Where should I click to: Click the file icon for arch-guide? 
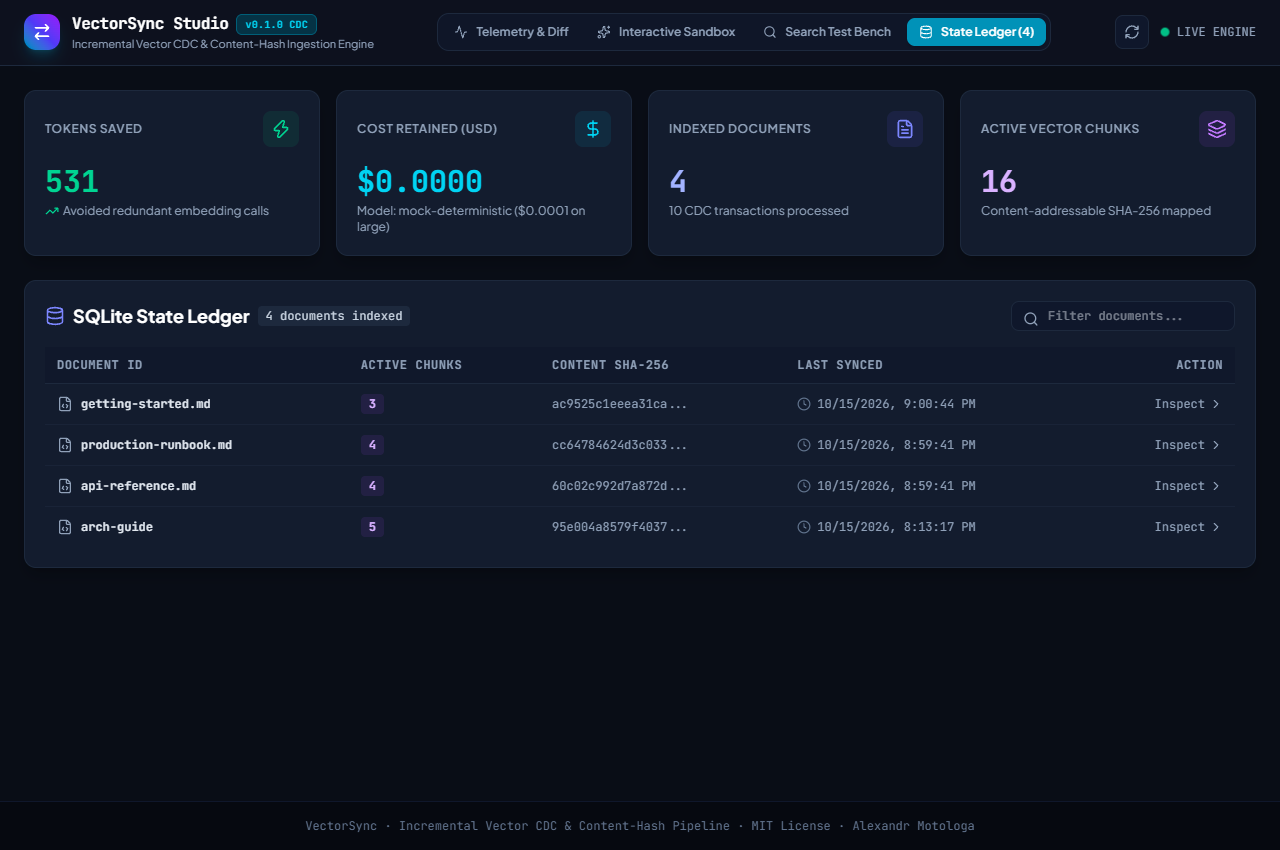pyautogui.click(x=65, y=527)
